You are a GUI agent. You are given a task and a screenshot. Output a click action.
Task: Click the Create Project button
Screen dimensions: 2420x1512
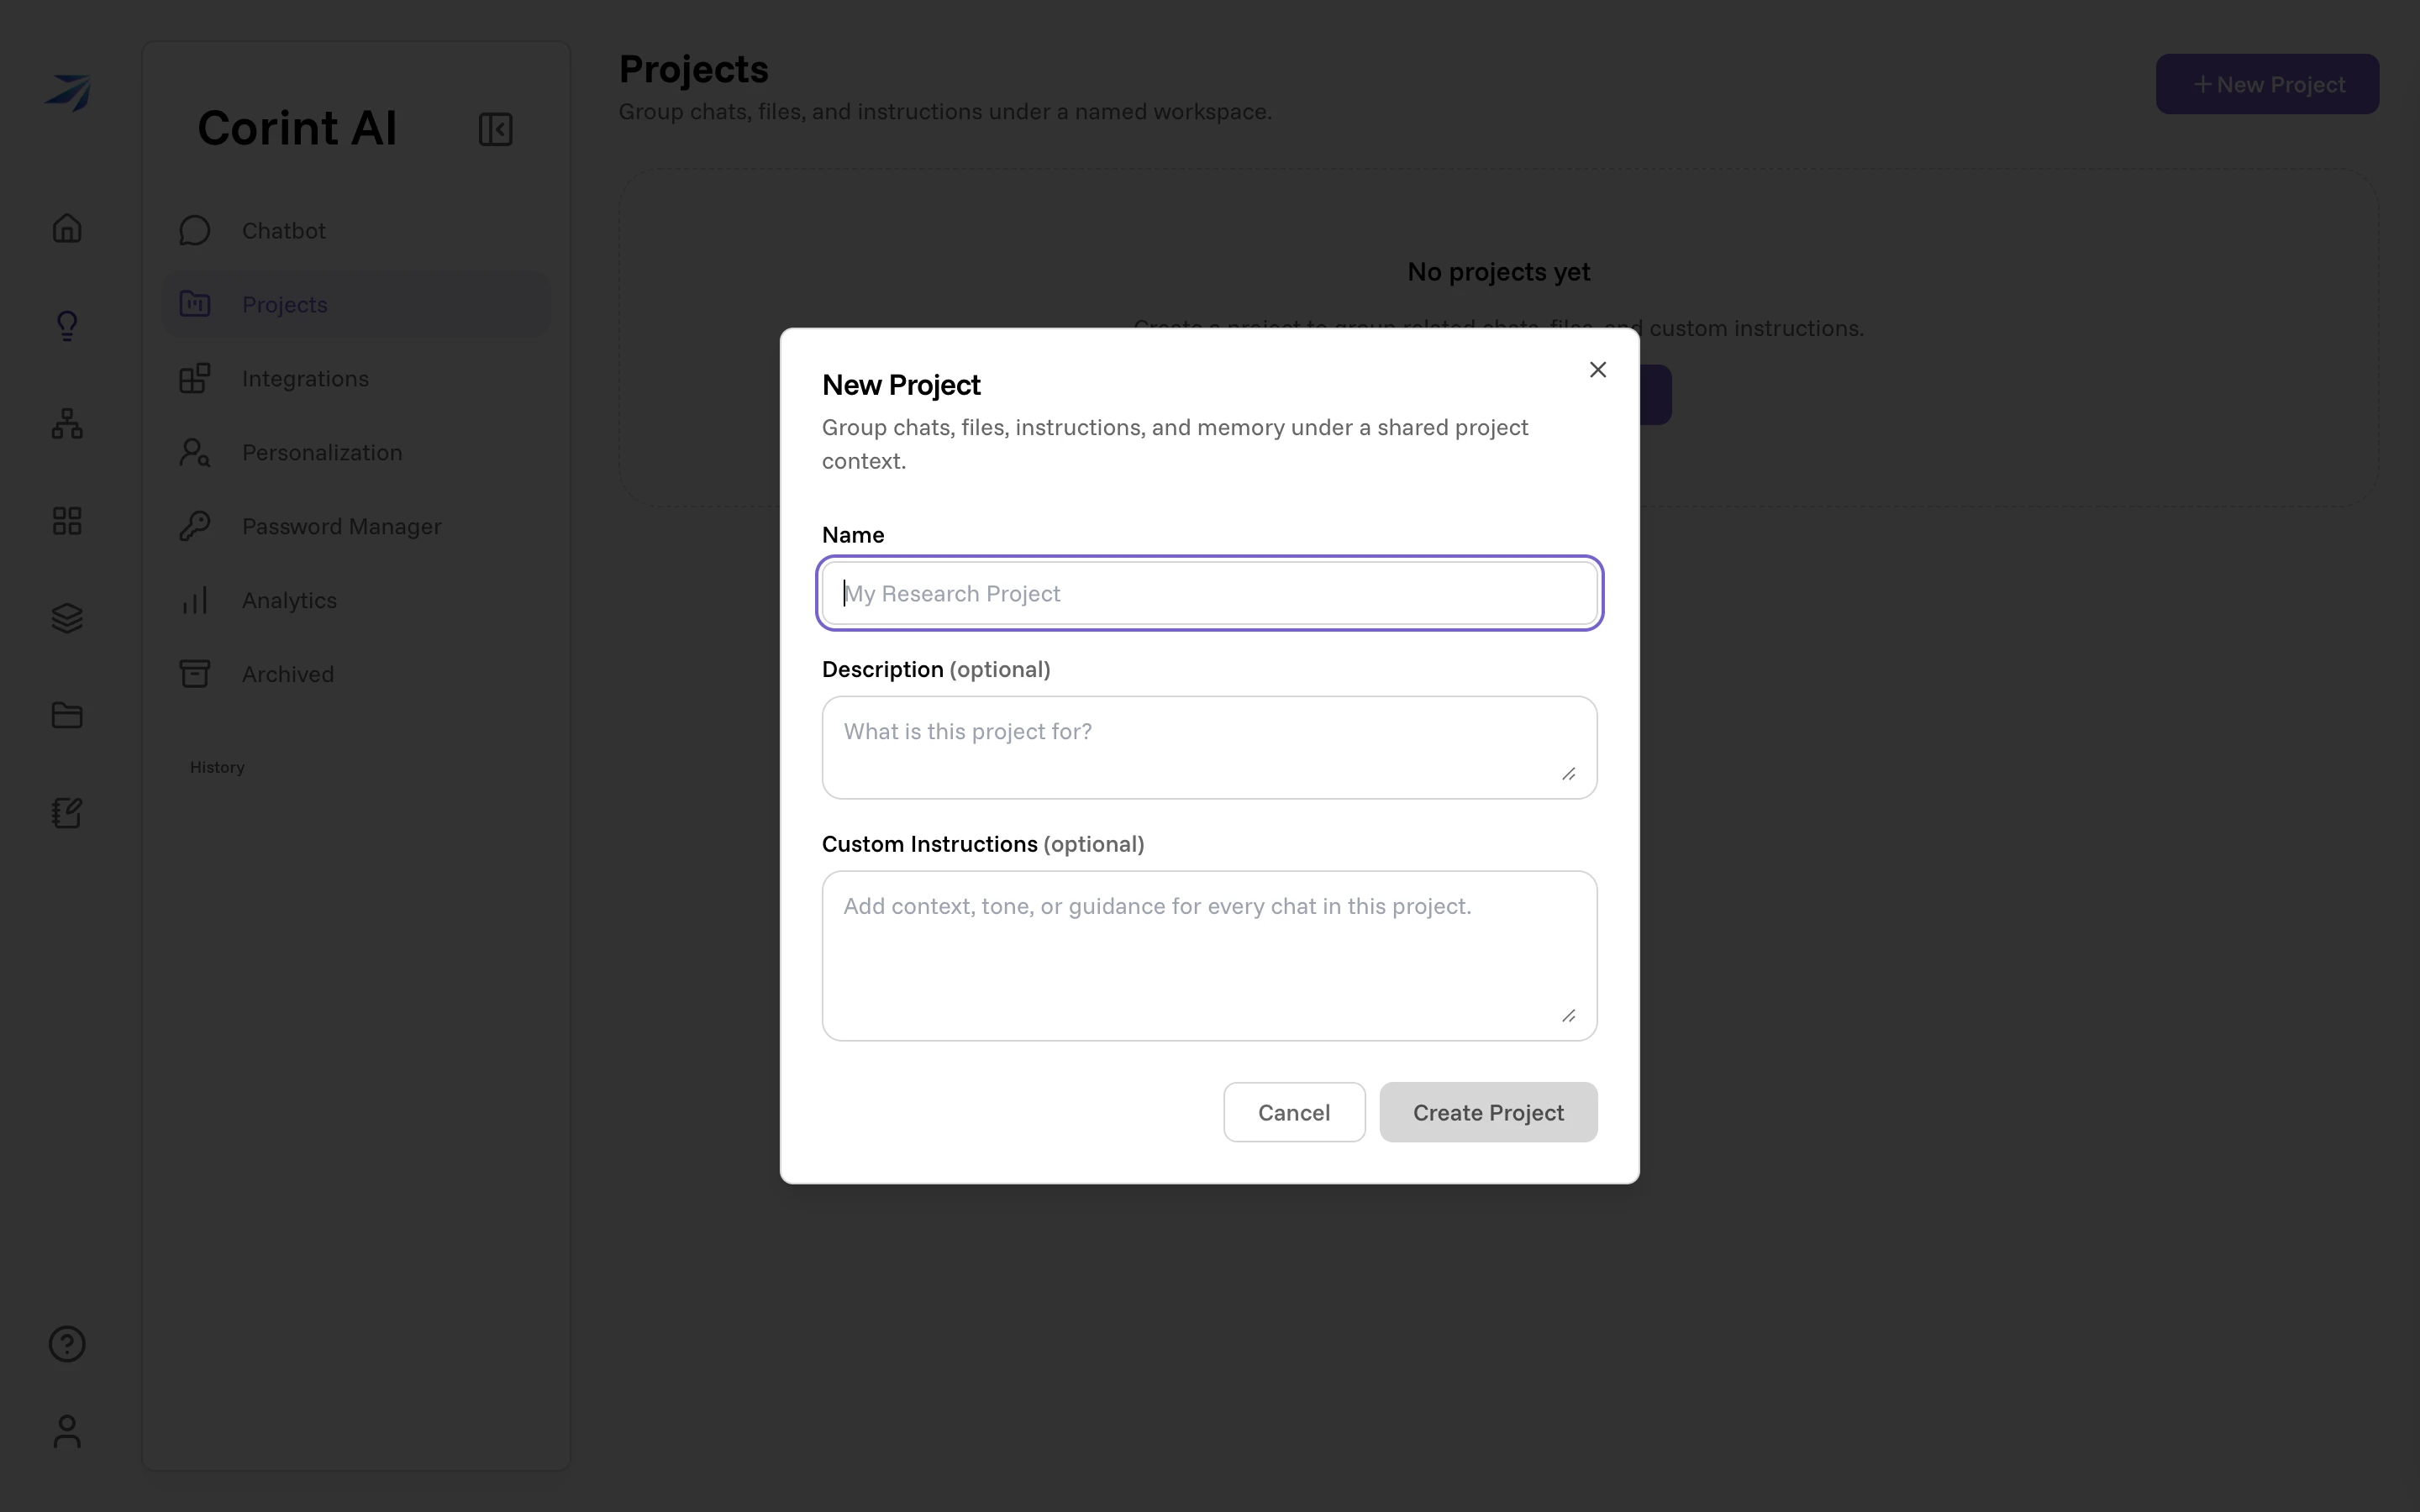point(1488,1112)
